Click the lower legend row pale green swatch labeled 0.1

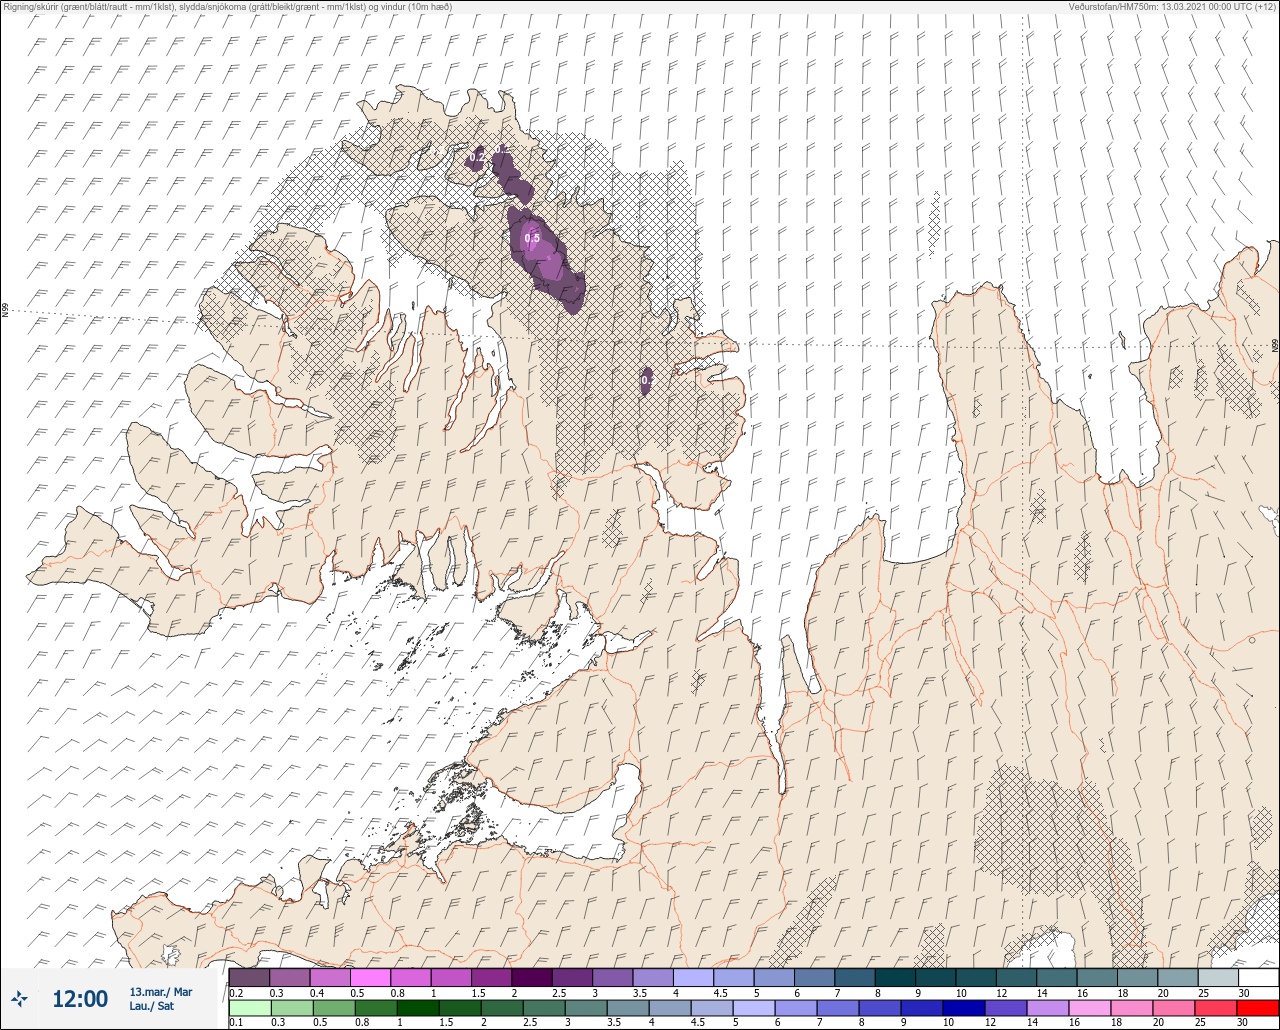click(249, 1007)
